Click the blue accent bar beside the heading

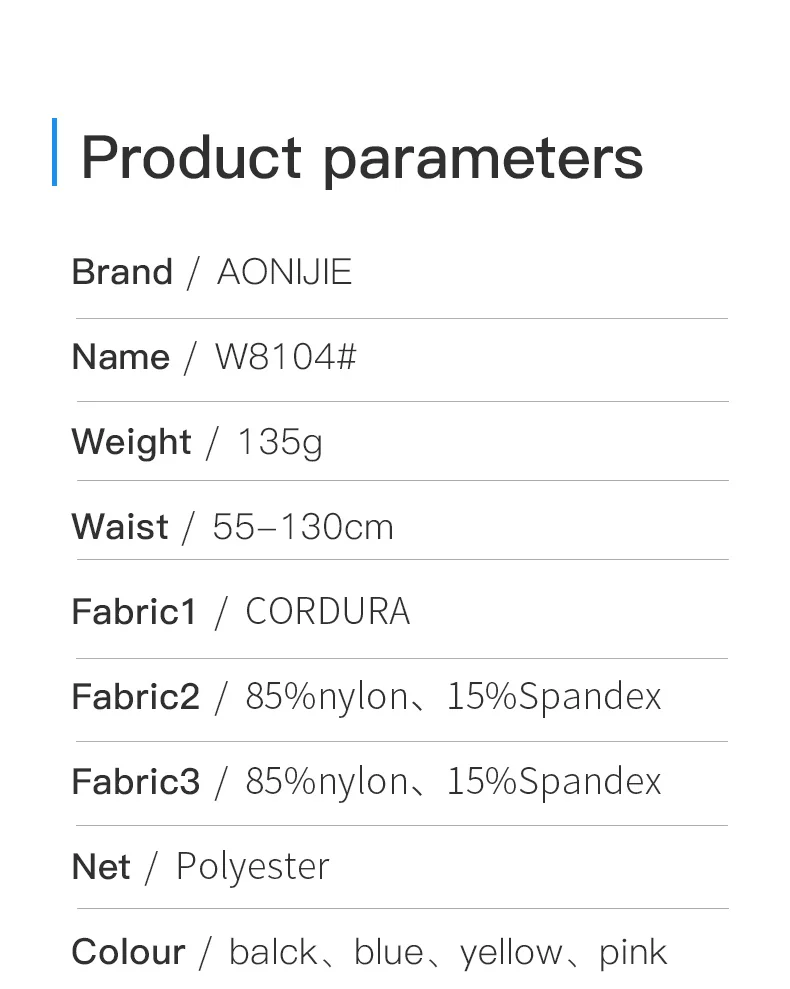click(54, 152)
